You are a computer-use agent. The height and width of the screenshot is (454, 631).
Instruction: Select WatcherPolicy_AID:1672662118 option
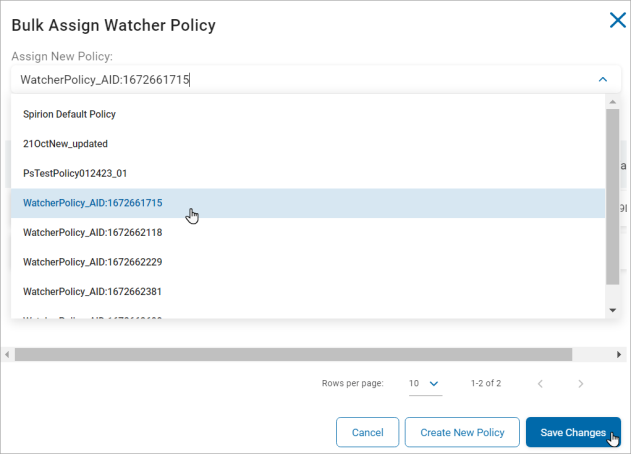click(x=92, y=232)
